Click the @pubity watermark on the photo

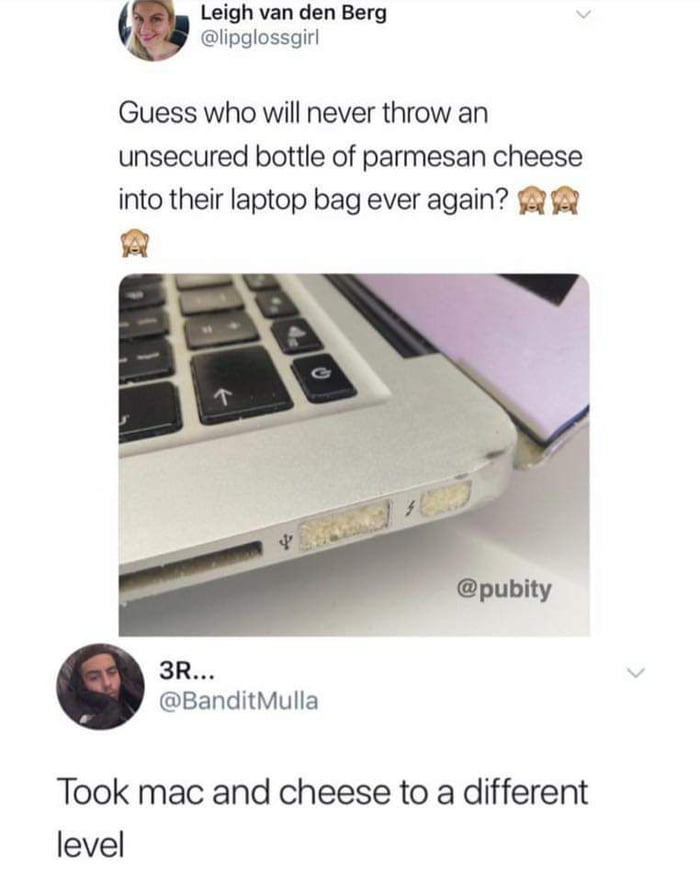504,589
